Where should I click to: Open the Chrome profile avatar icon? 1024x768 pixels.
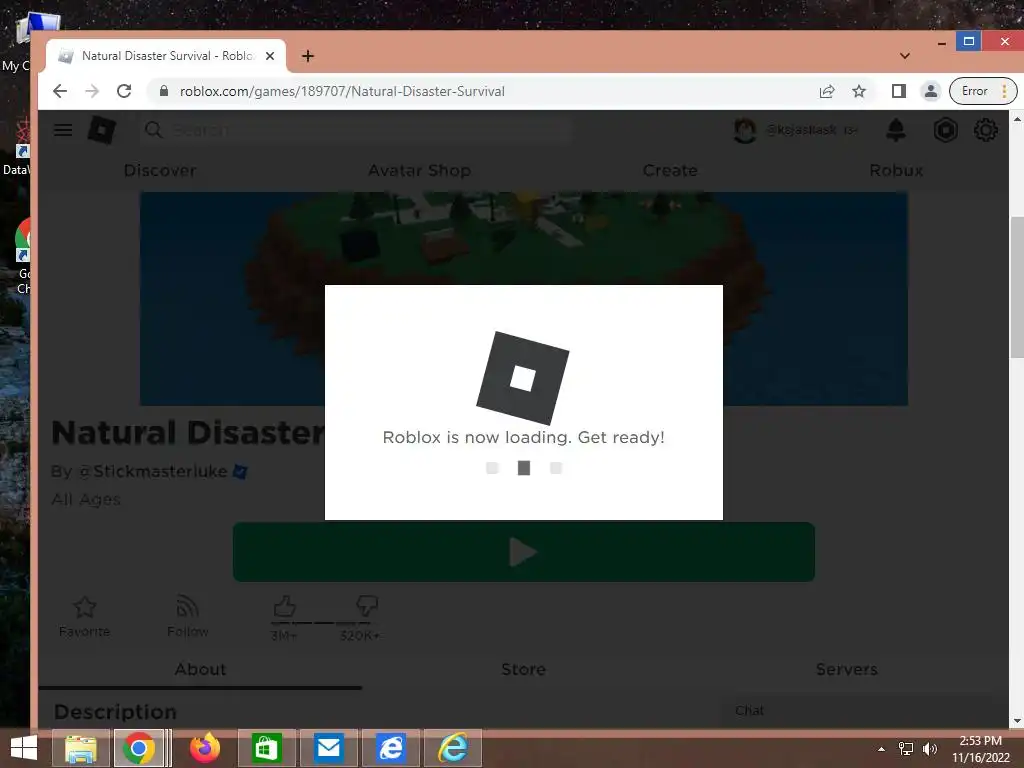tap(931, 91)
